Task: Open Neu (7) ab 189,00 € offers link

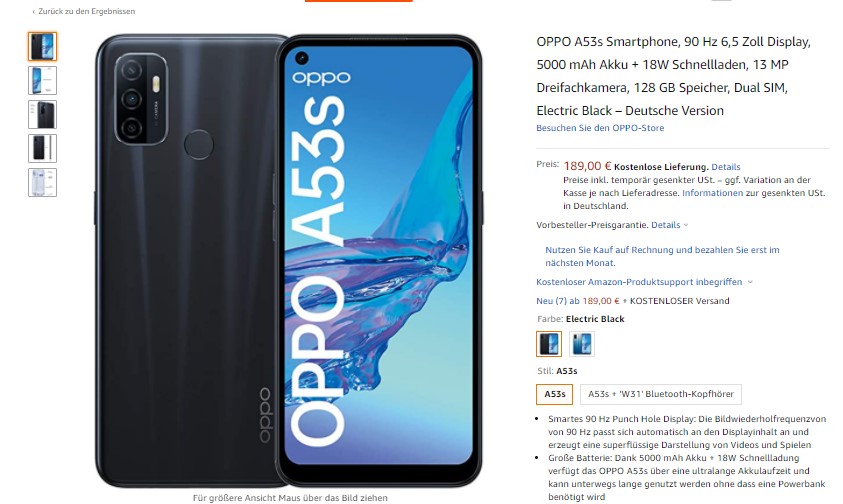Action: click(x=578, y=301)
